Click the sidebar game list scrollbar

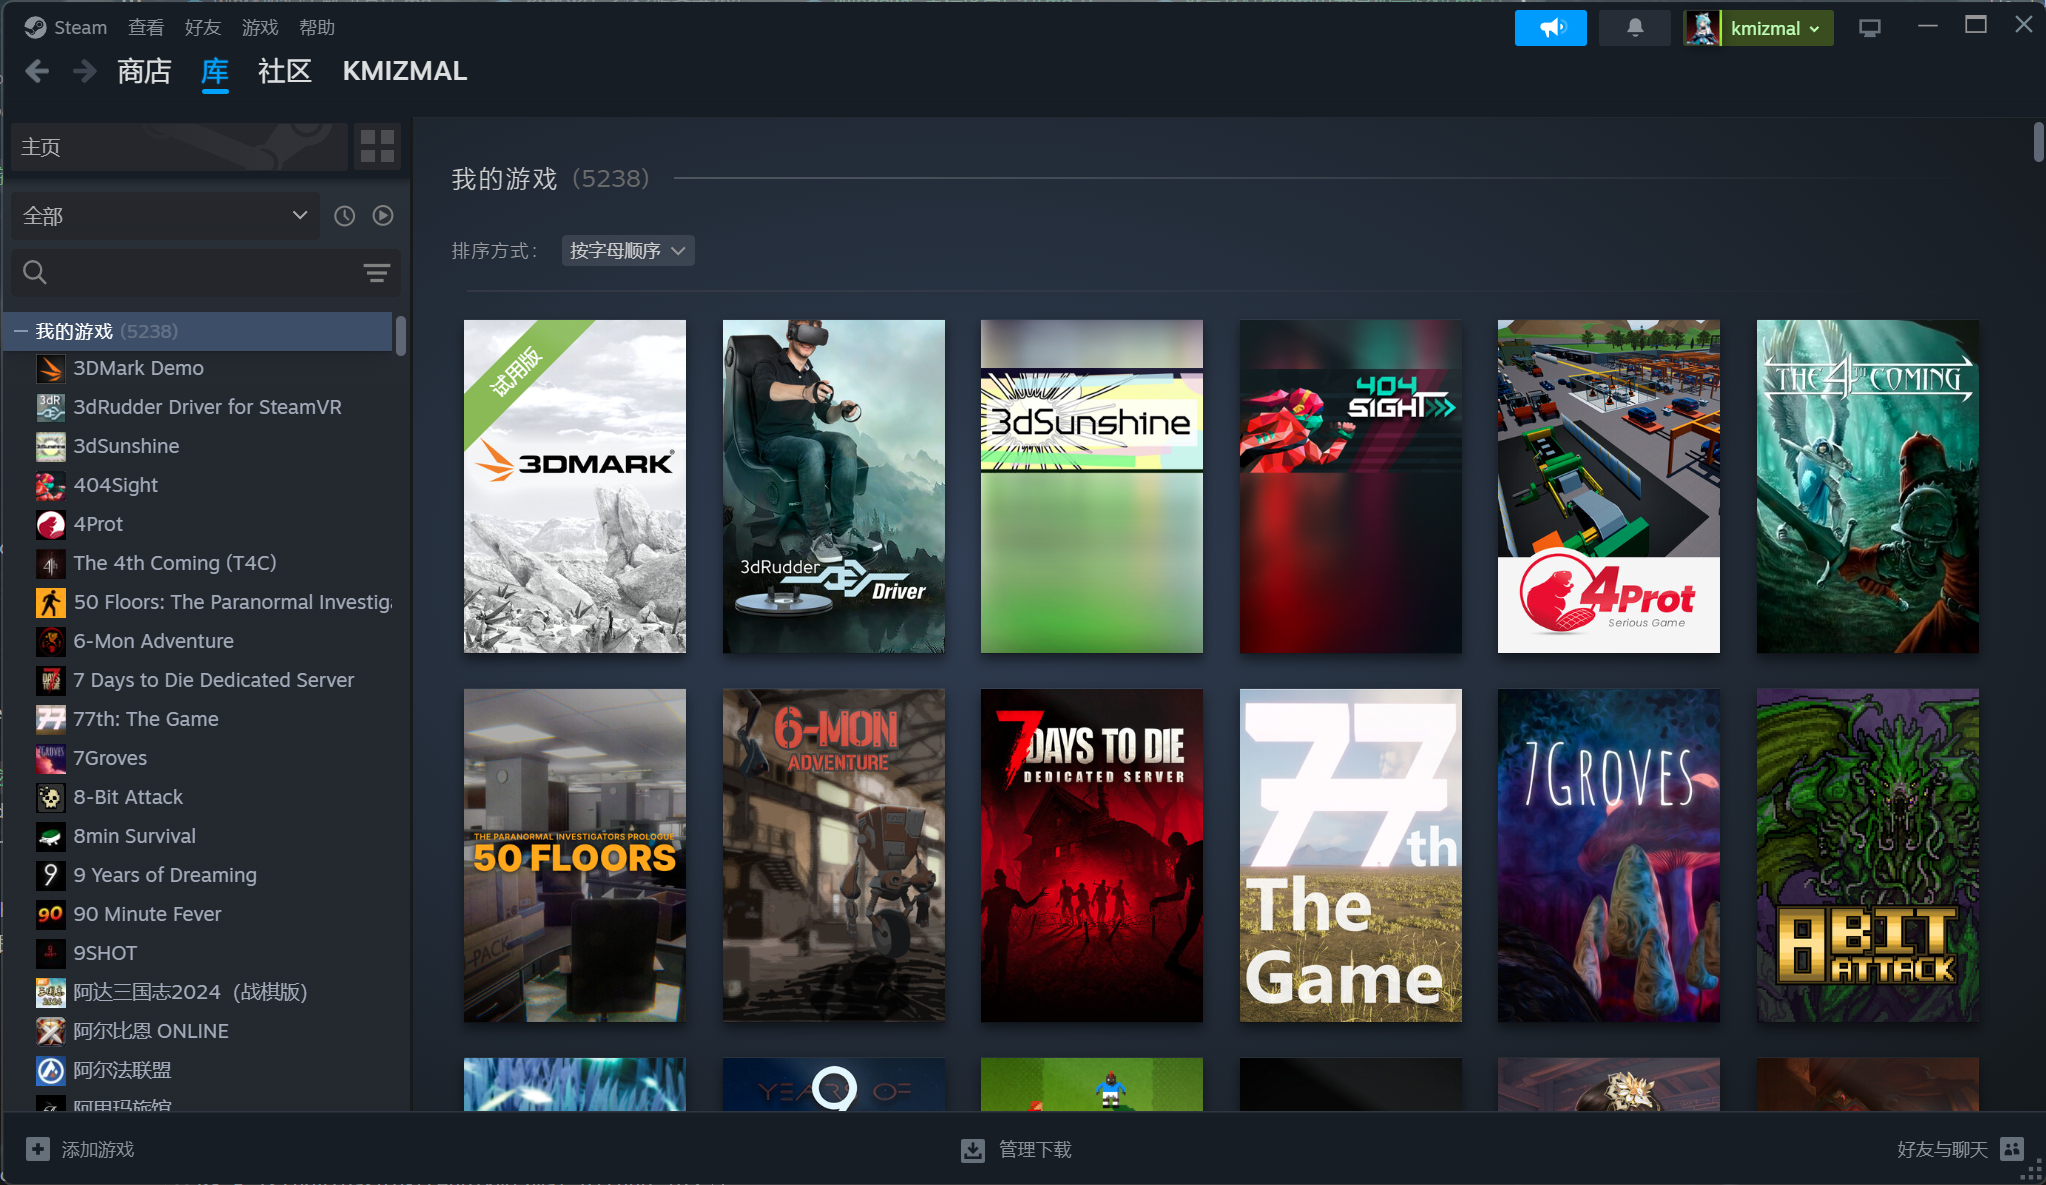(x=401, y=336)
